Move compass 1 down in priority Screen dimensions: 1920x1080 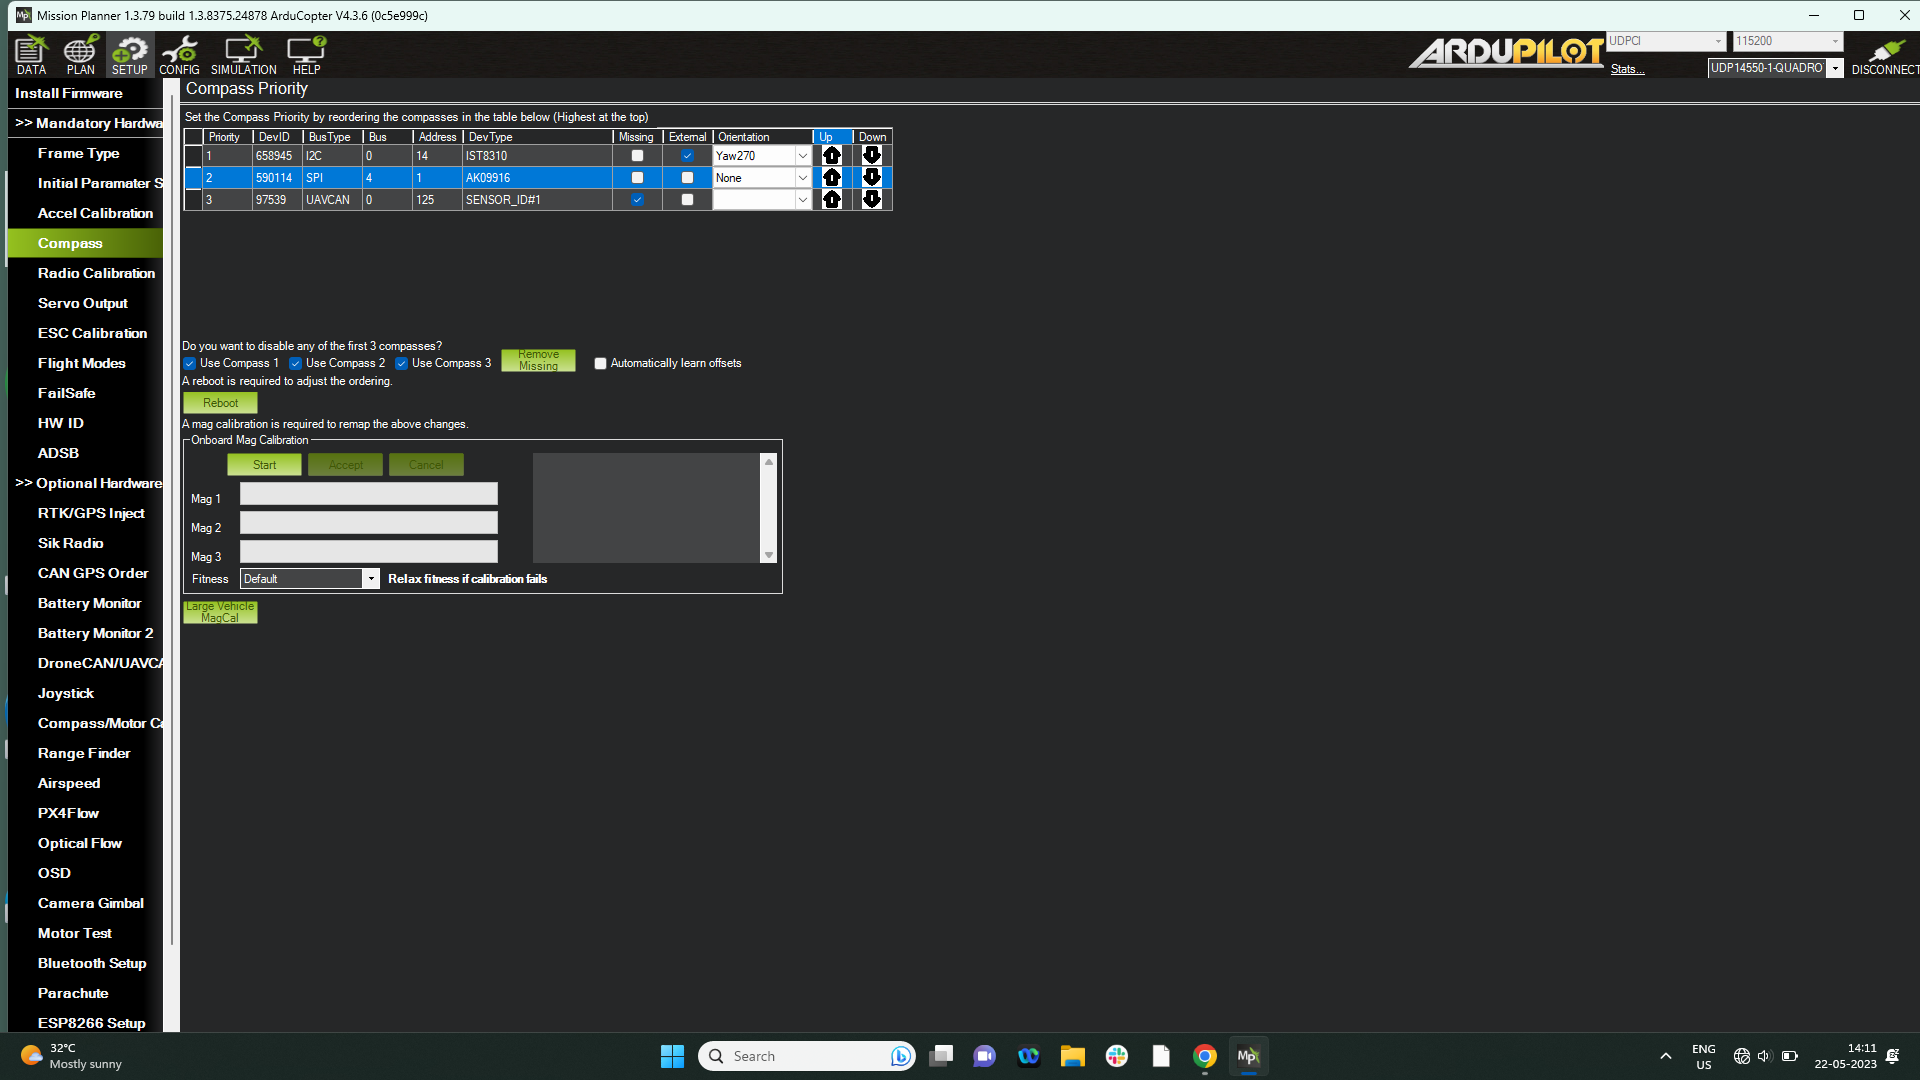pyautogui.click(x=871, y=155)
